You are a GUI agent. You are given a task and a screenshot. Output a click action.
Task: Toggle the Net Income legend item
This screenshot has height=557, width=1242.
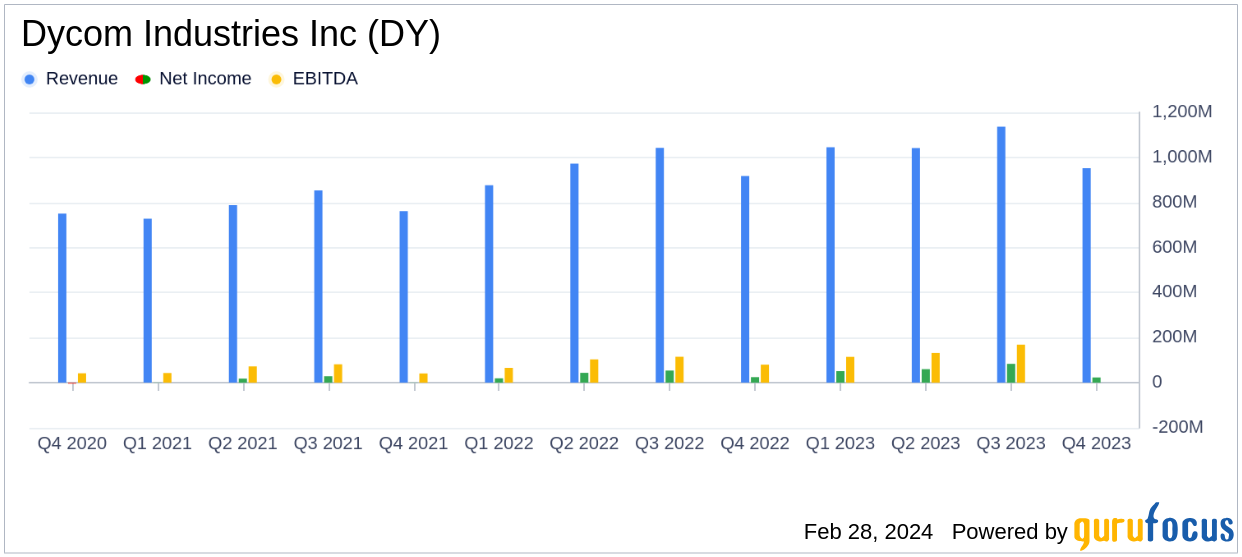coord(194,79)
